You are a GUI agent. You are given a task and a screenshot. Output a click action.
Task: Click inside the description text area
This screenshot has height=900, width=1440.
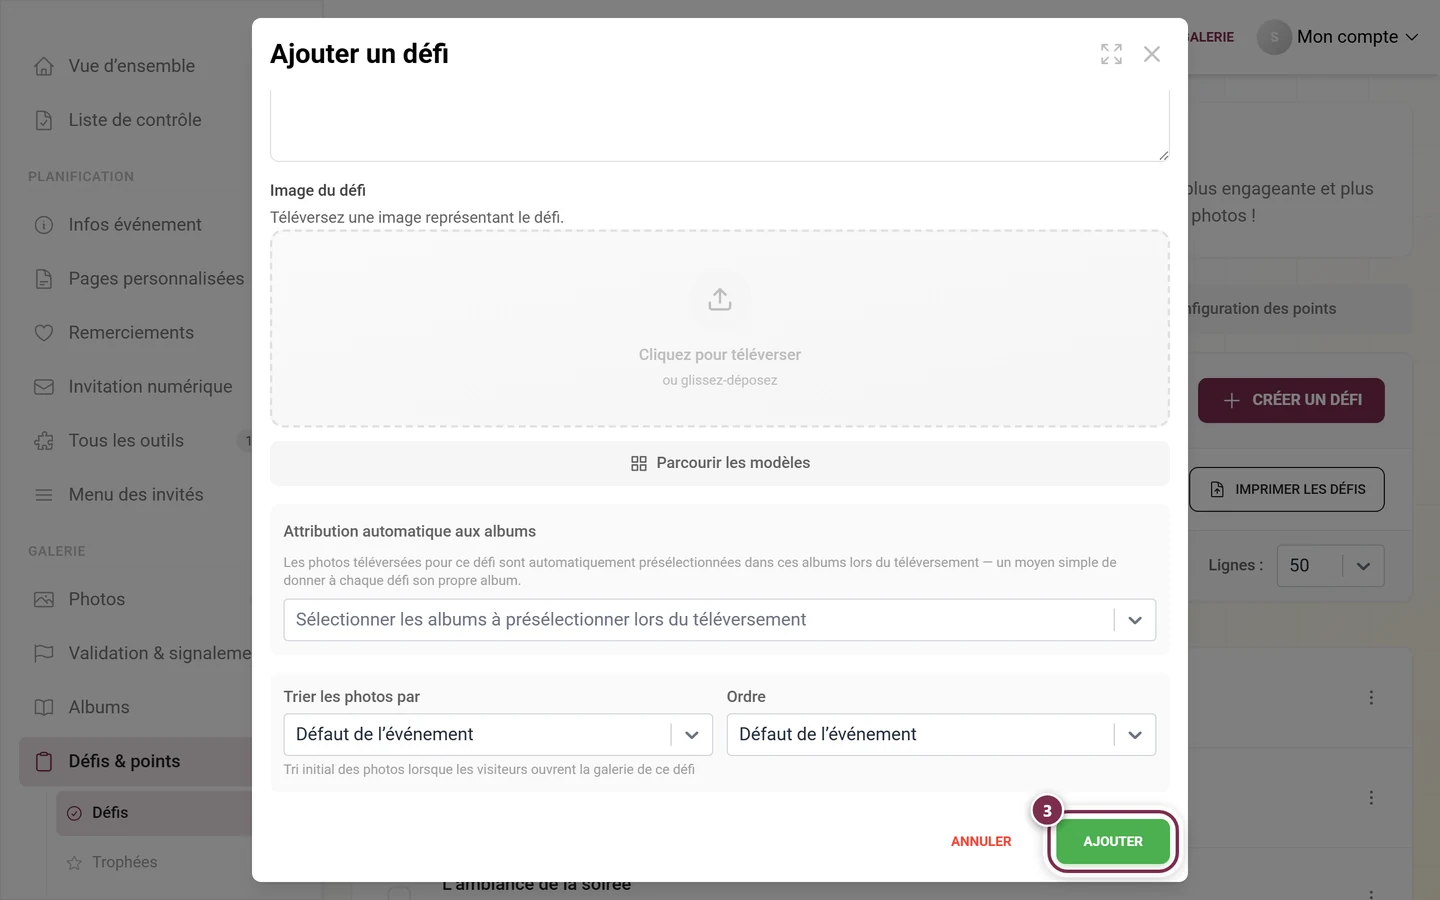click(720, 125)
